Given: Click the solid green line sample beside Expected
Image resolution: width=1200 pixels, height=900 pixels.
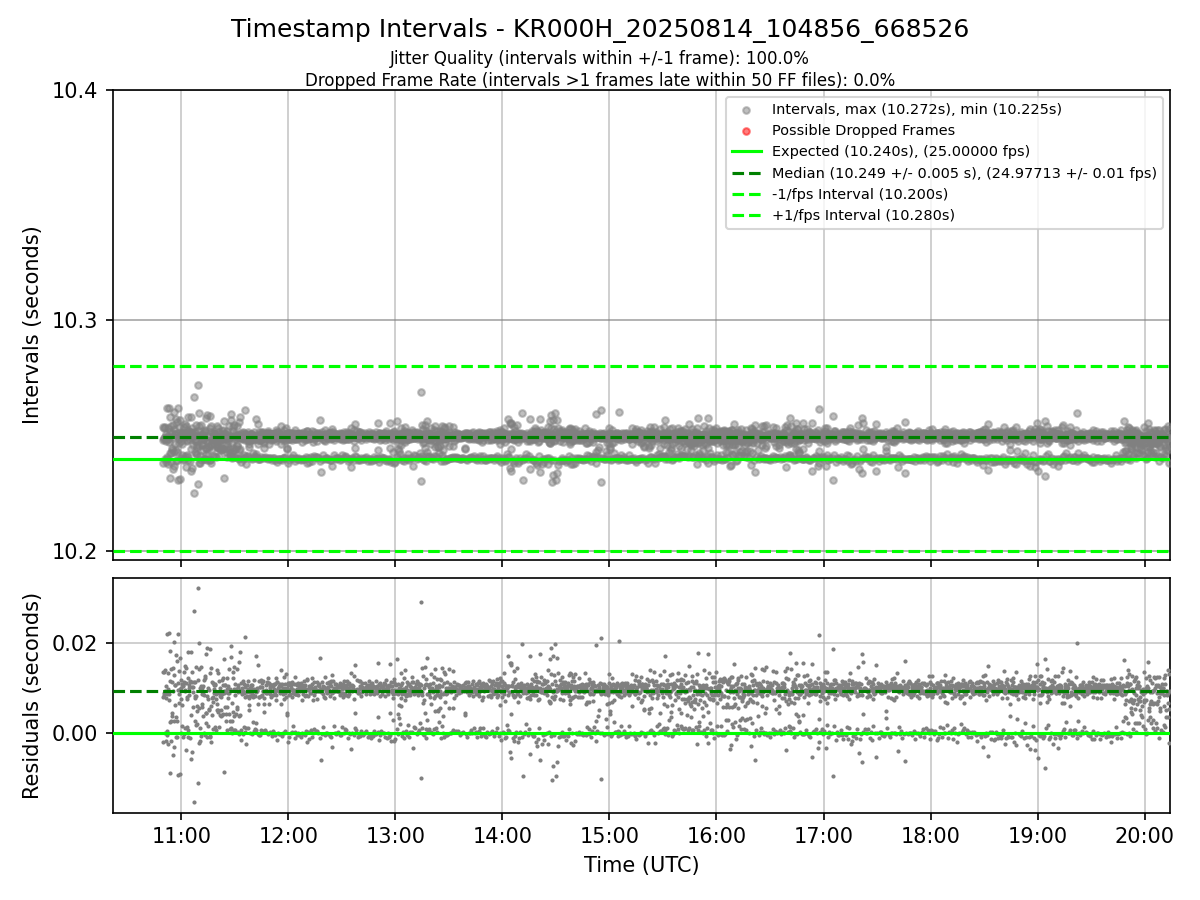Looking at the screenshot, I should 747,152.
